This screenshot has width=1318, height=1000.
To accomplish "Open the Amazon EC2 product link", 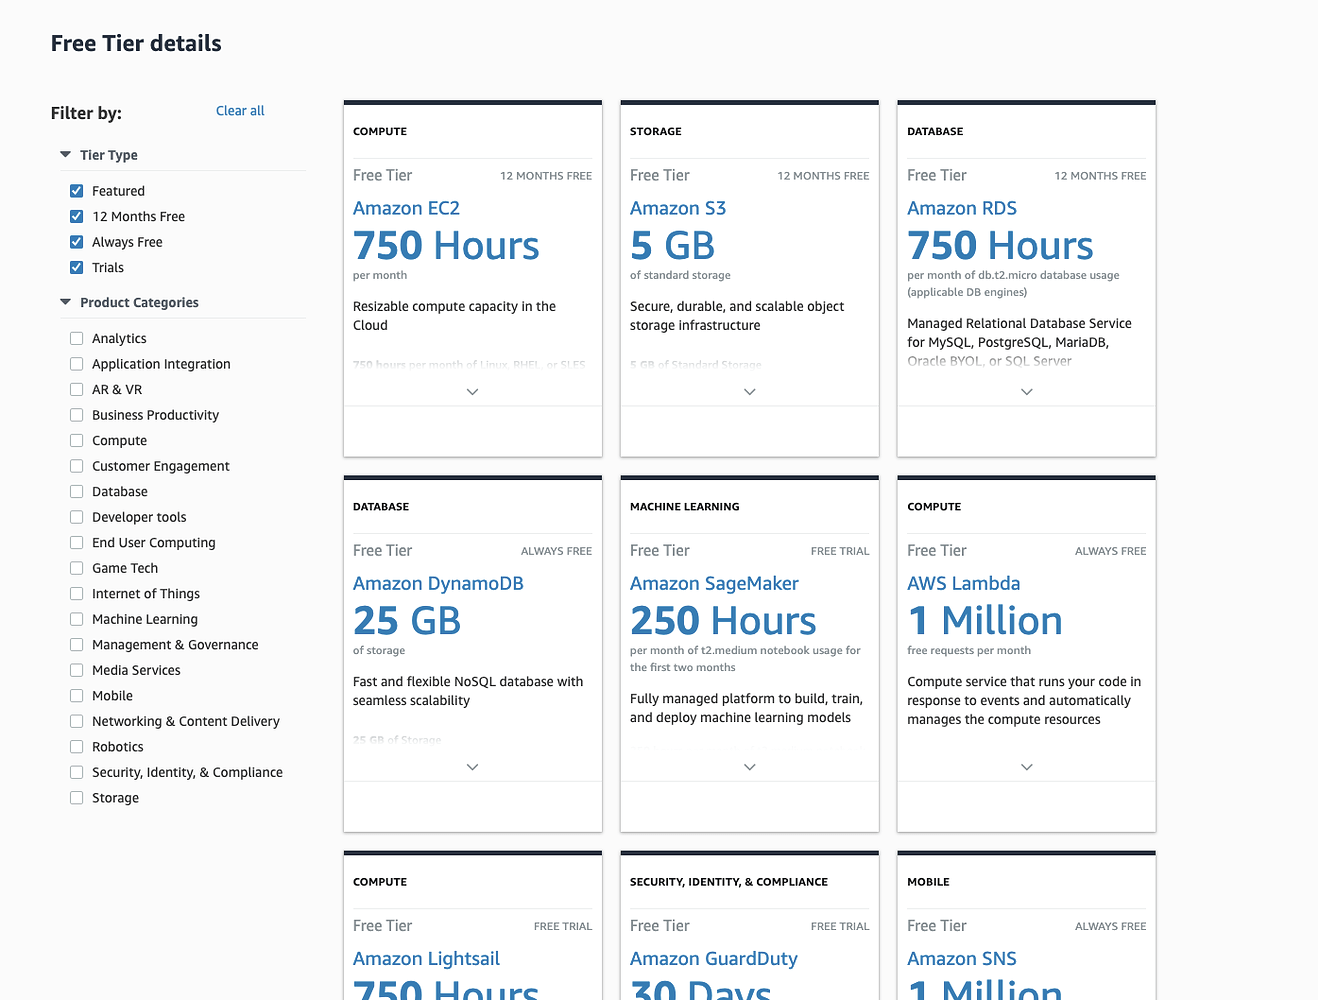I will coord(406,208).
